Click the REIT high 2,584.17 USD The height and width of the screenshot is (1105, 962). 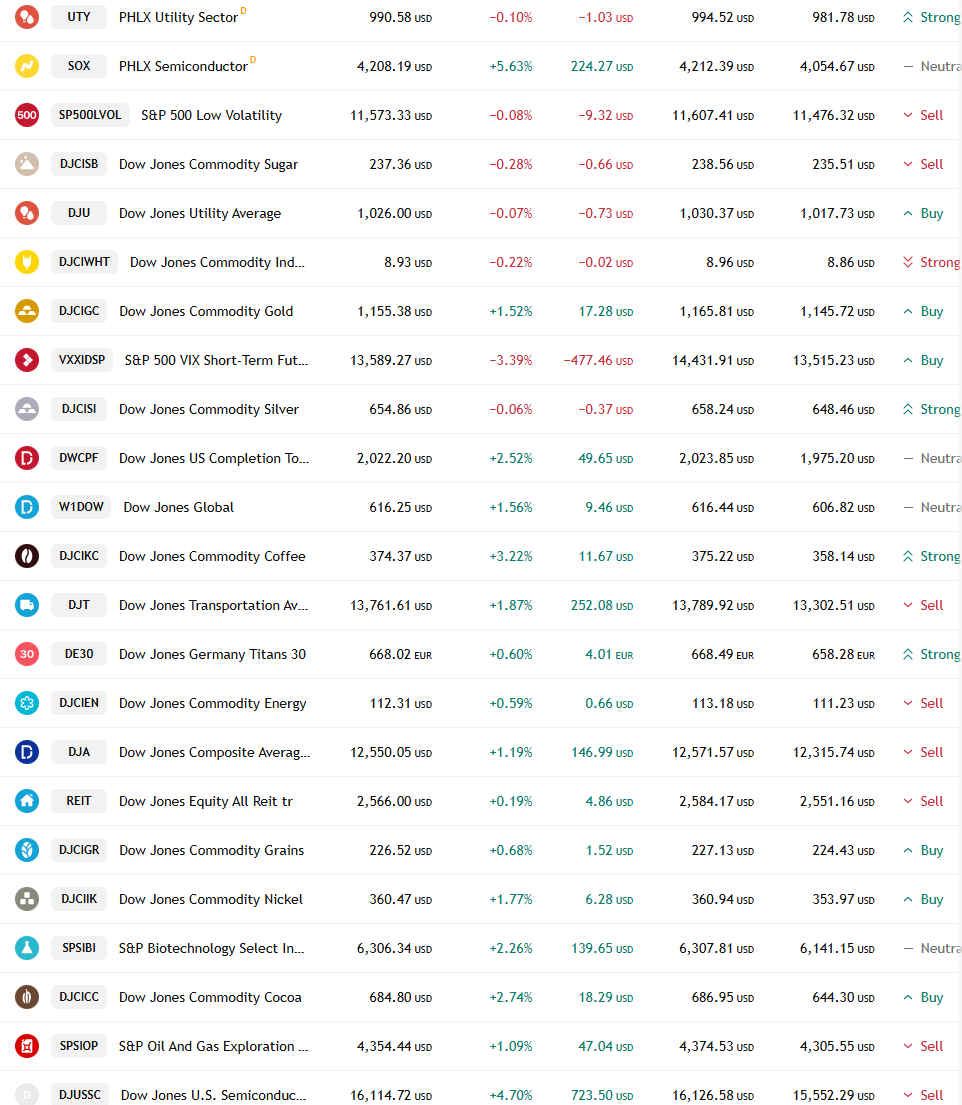716,801
